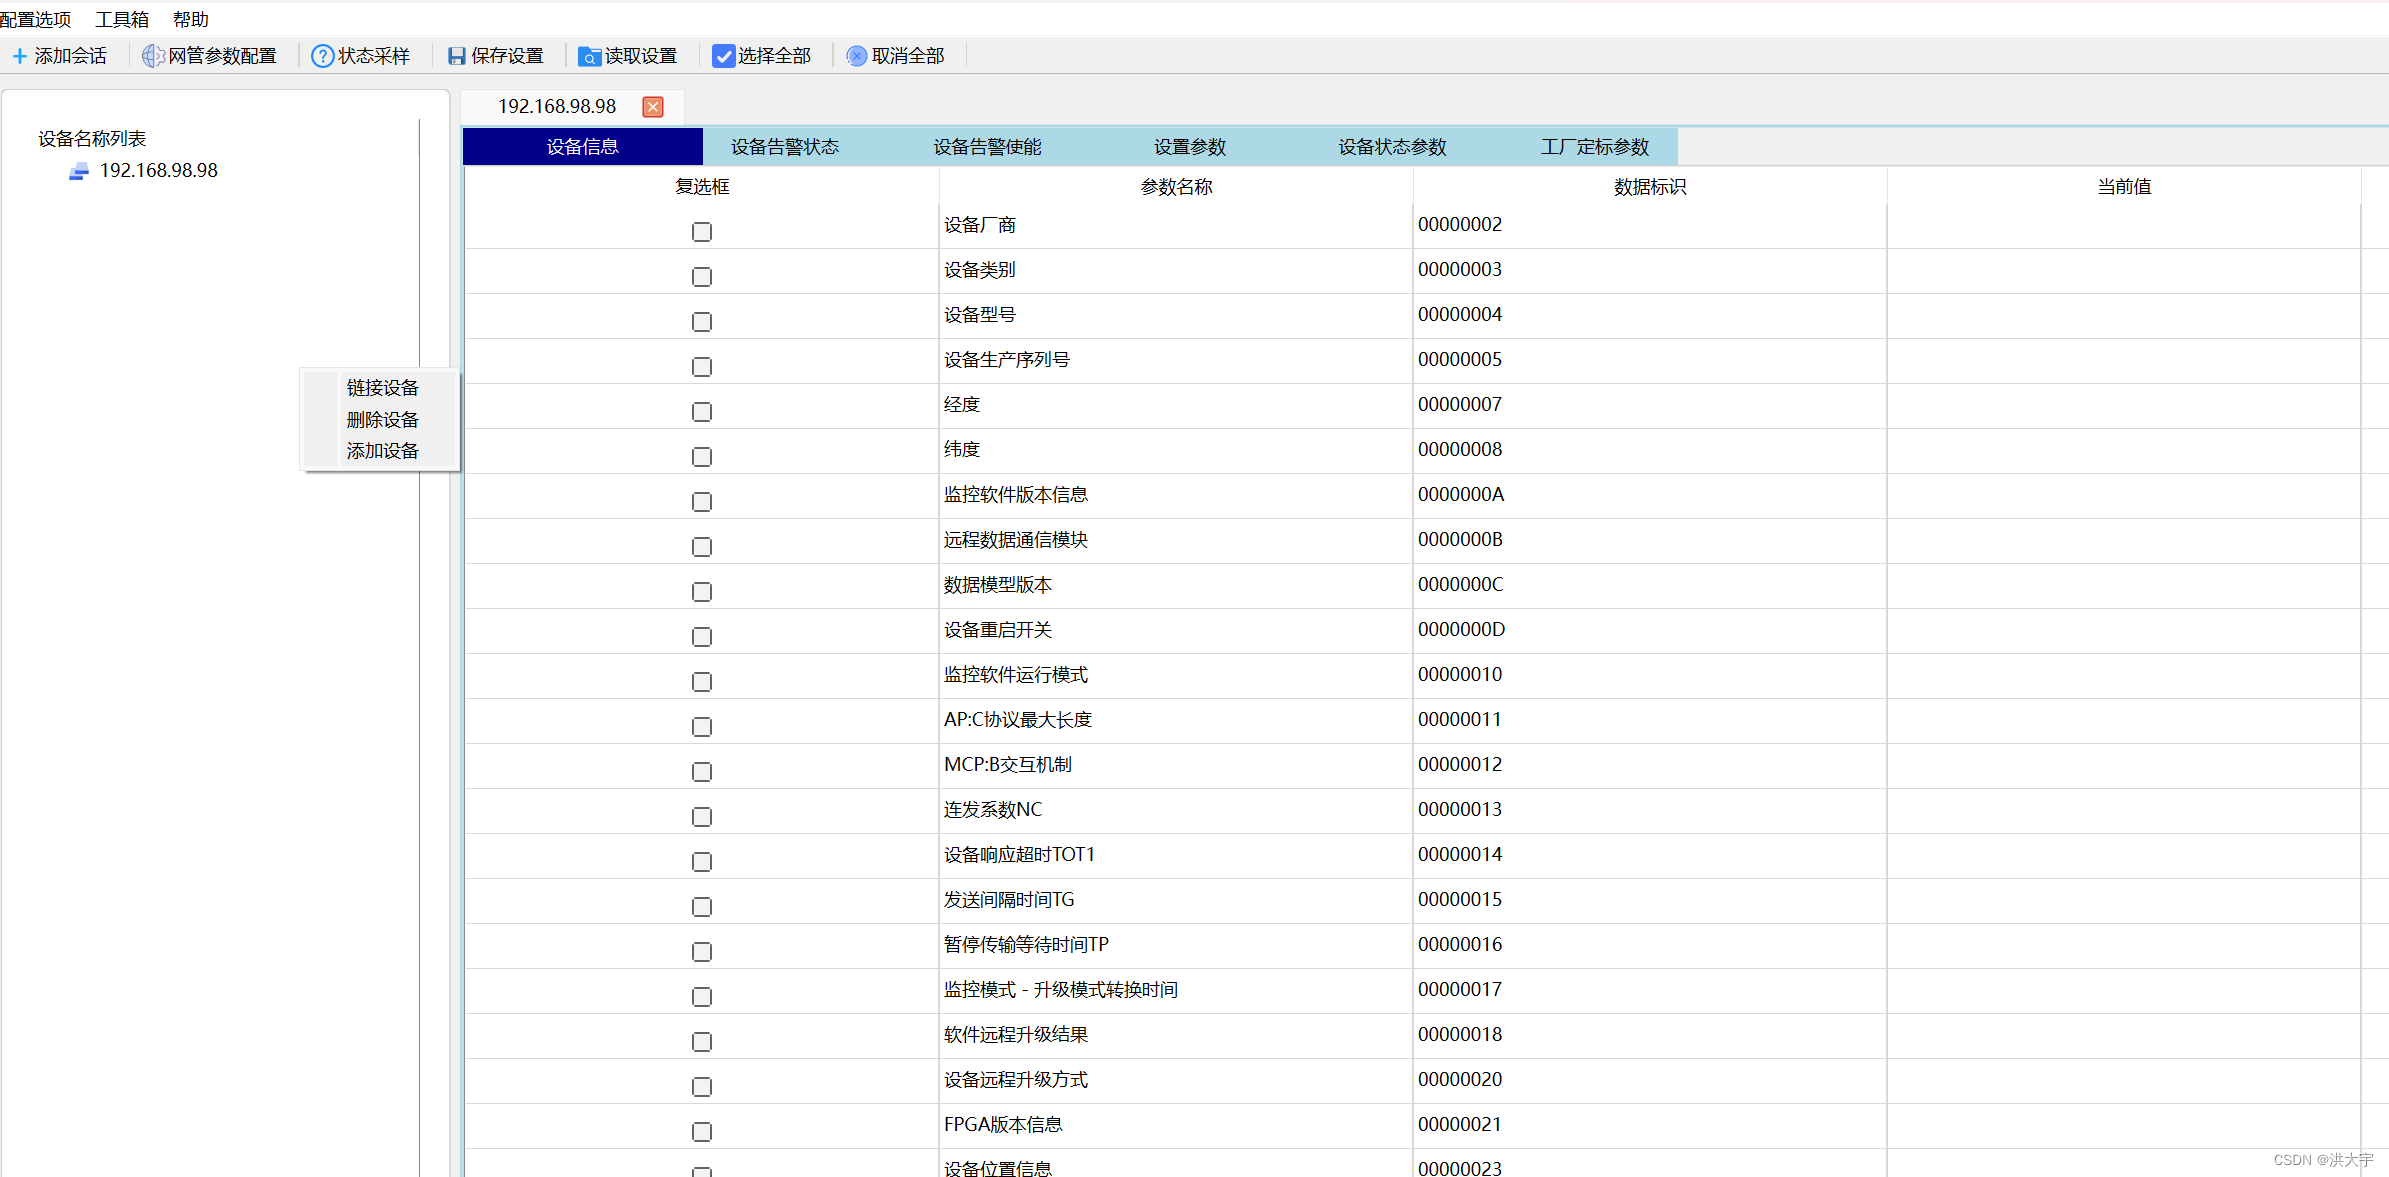
Task: Click the 当前值 cell for 设备重启开关
Action: coord(2124,631)
